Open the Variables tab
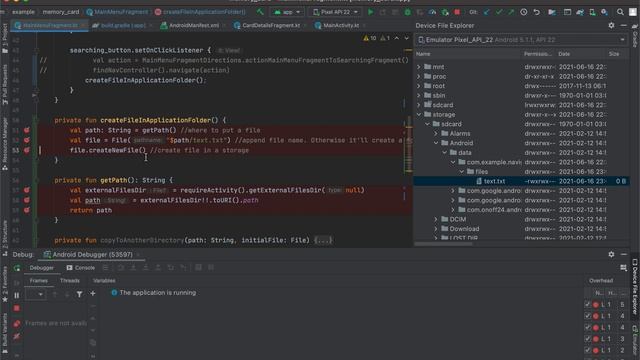Image resolution: width=640 pixels, height=360 pixels. (104, 281)
